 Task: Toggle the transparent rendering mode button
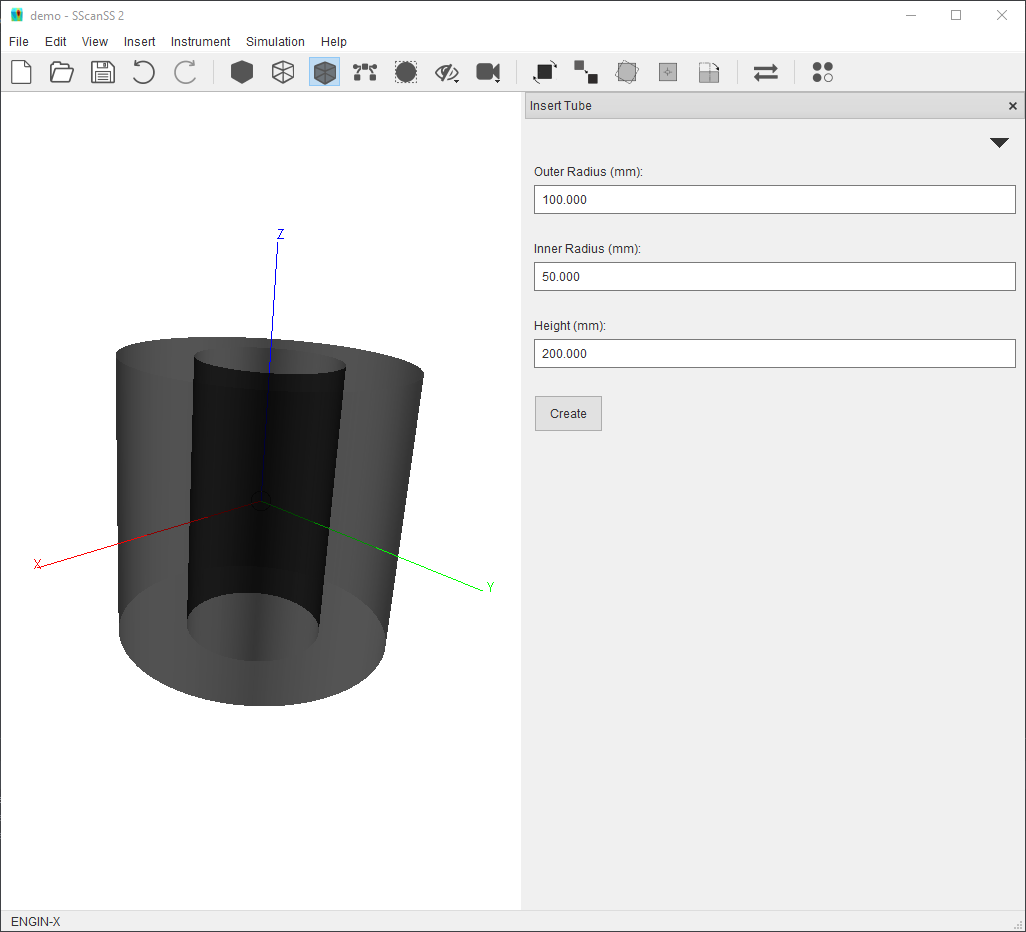tap(324, 72)
